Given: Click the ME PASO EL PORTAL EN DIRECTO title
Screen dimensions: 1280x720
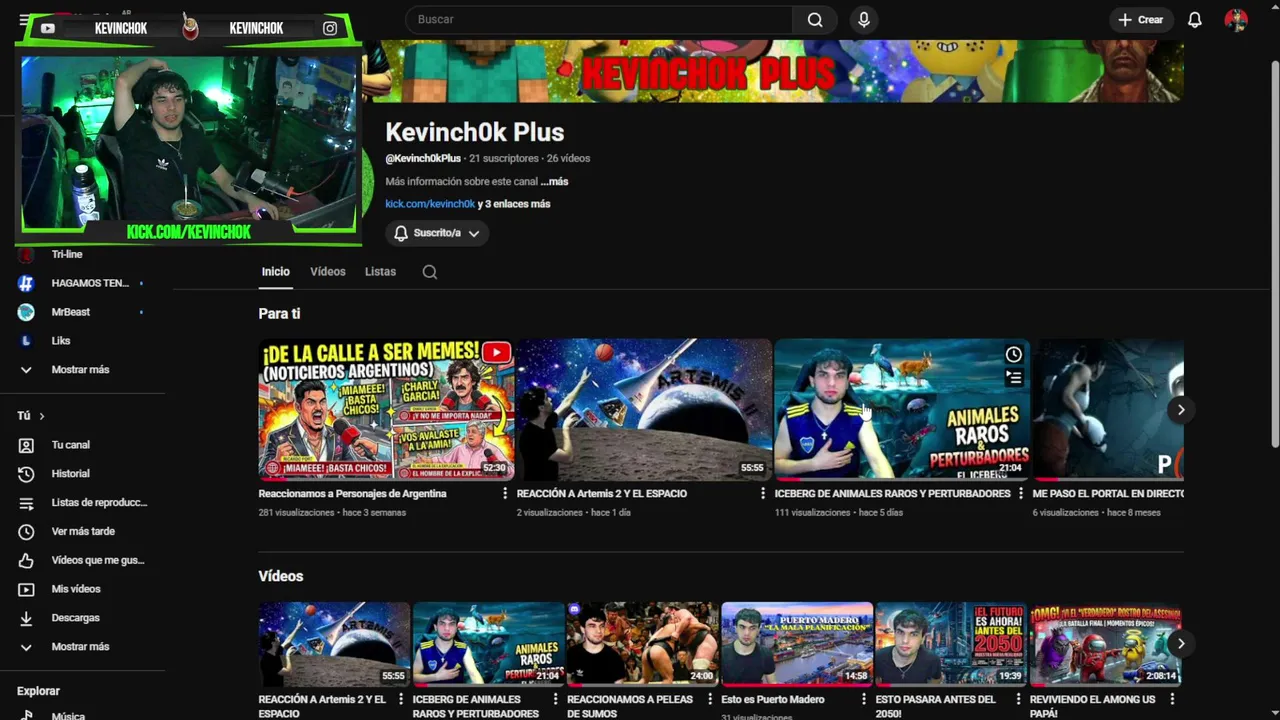Looking at the screenshot, I should click(1108, 494).
